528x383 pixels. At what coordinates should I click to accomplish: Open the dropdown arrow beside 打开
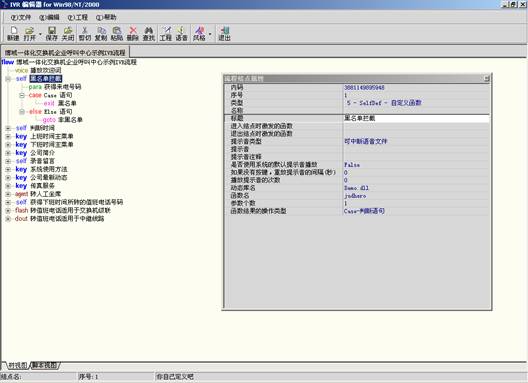point(40,34)
